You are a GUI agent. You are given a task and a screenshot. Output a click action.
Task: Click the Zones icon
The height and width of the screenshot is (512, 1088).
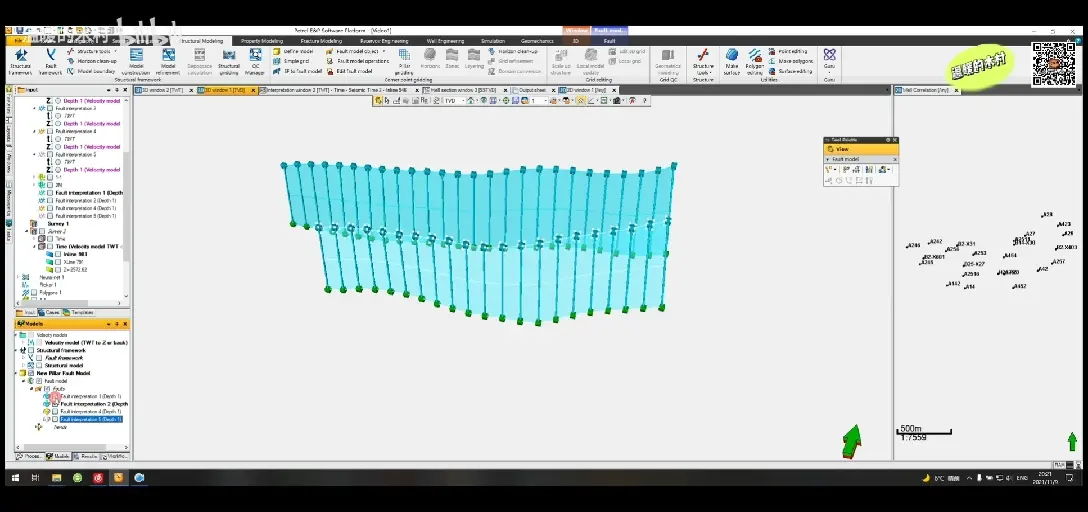[x=452, y=58]
